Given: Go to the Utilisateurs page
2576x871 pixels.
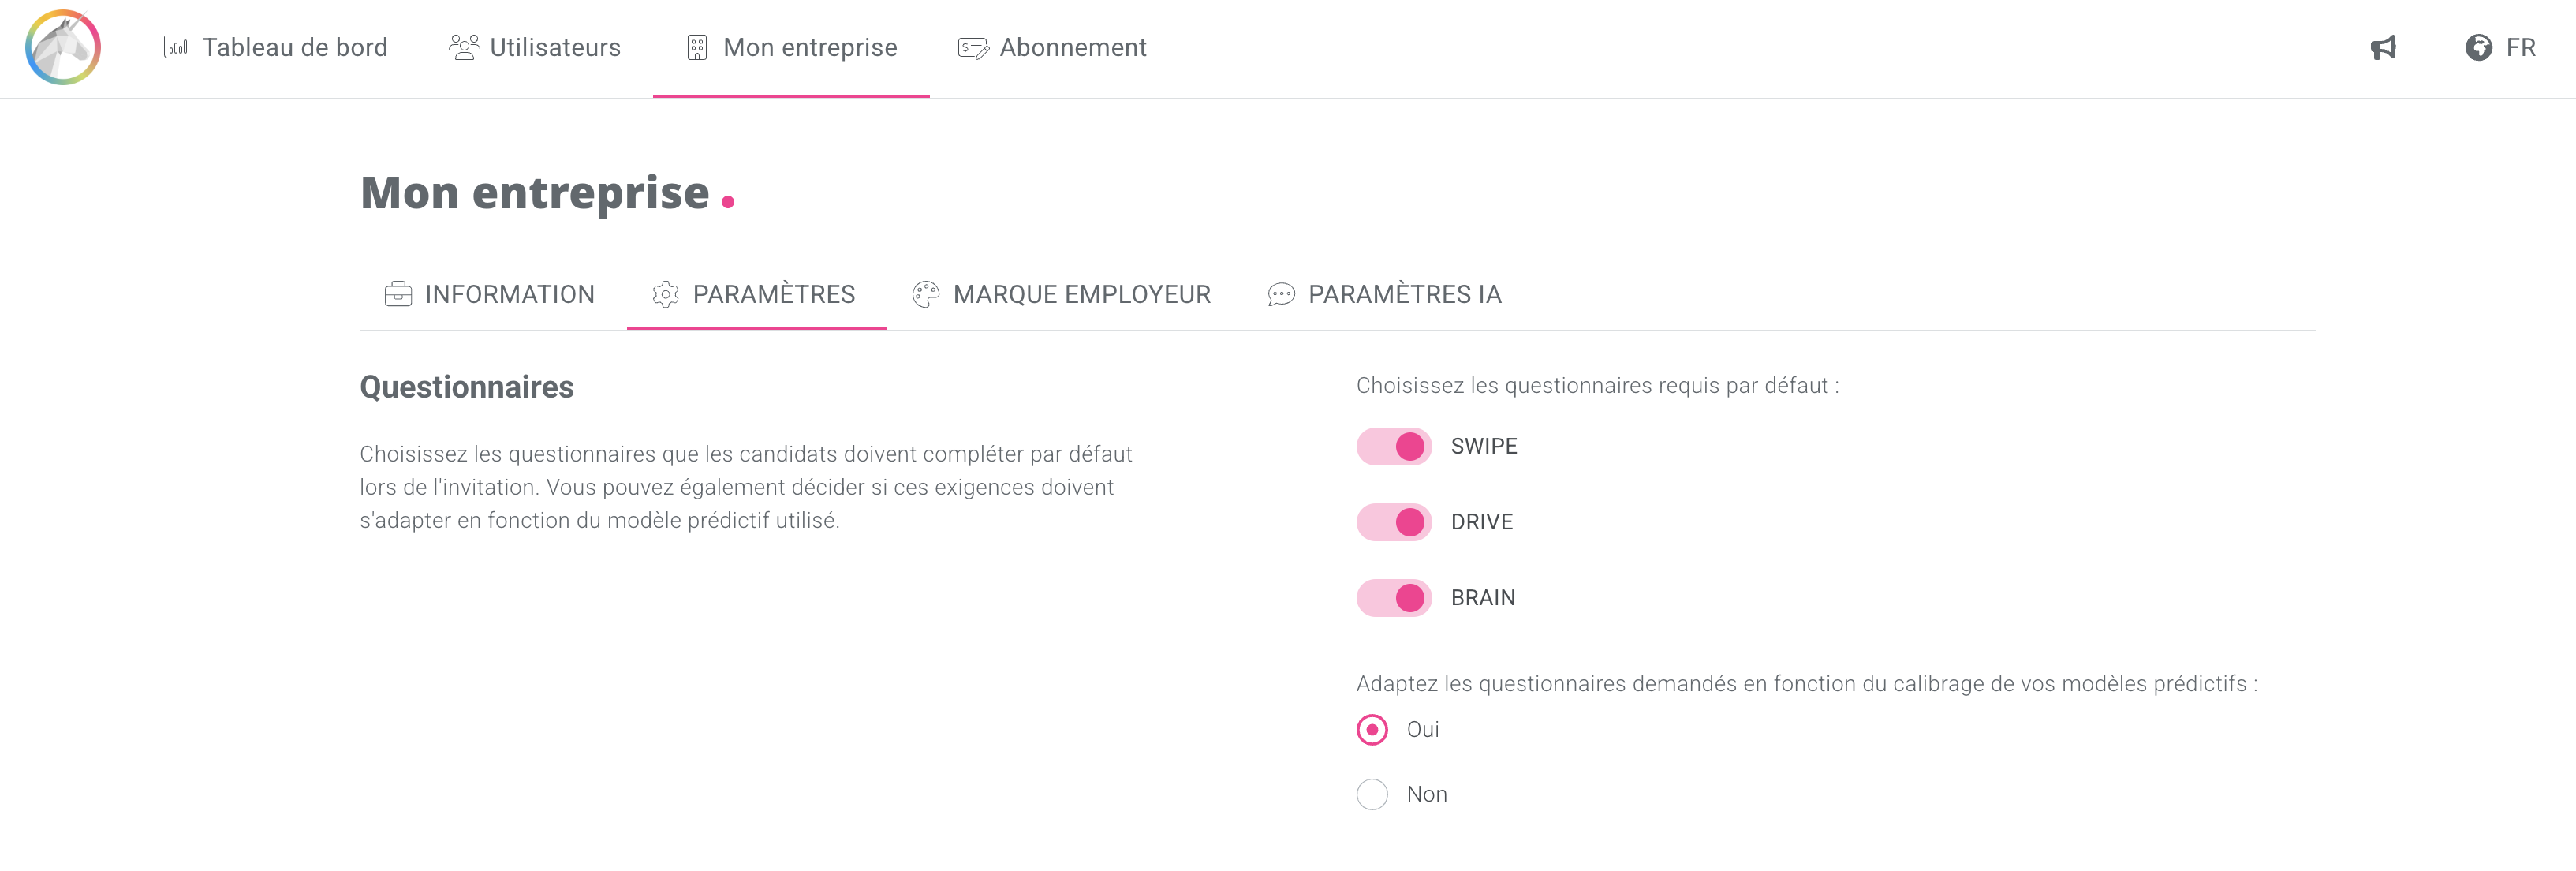Looking at the screenshot, I should click(x=555, y=48).
